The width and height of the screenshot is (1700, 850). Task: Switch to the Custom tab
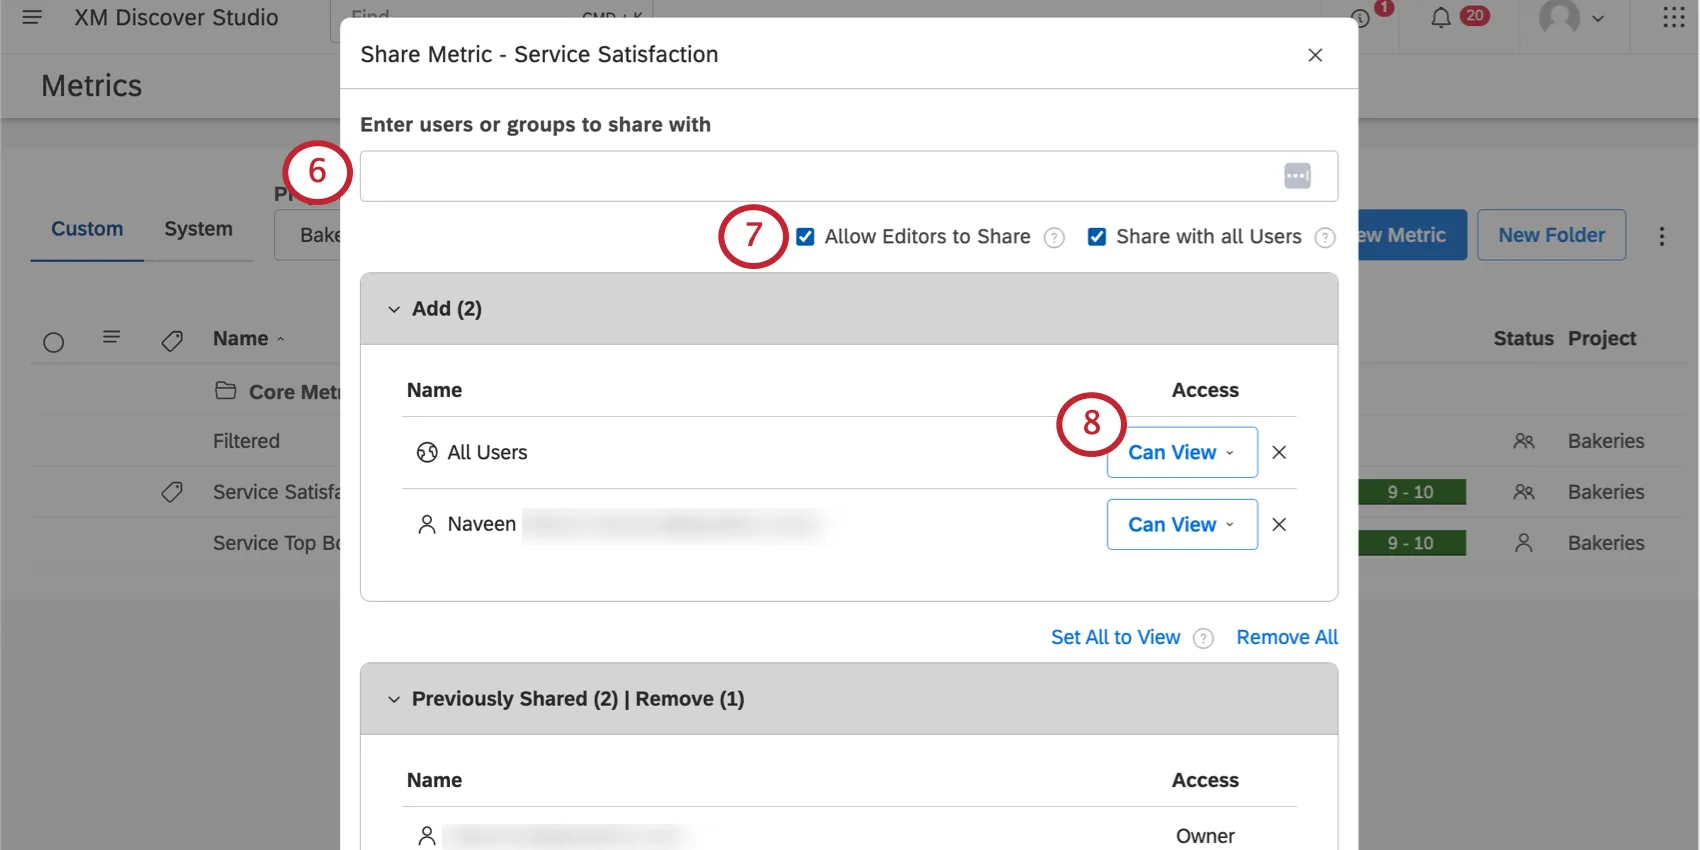(x=87, y=229)
